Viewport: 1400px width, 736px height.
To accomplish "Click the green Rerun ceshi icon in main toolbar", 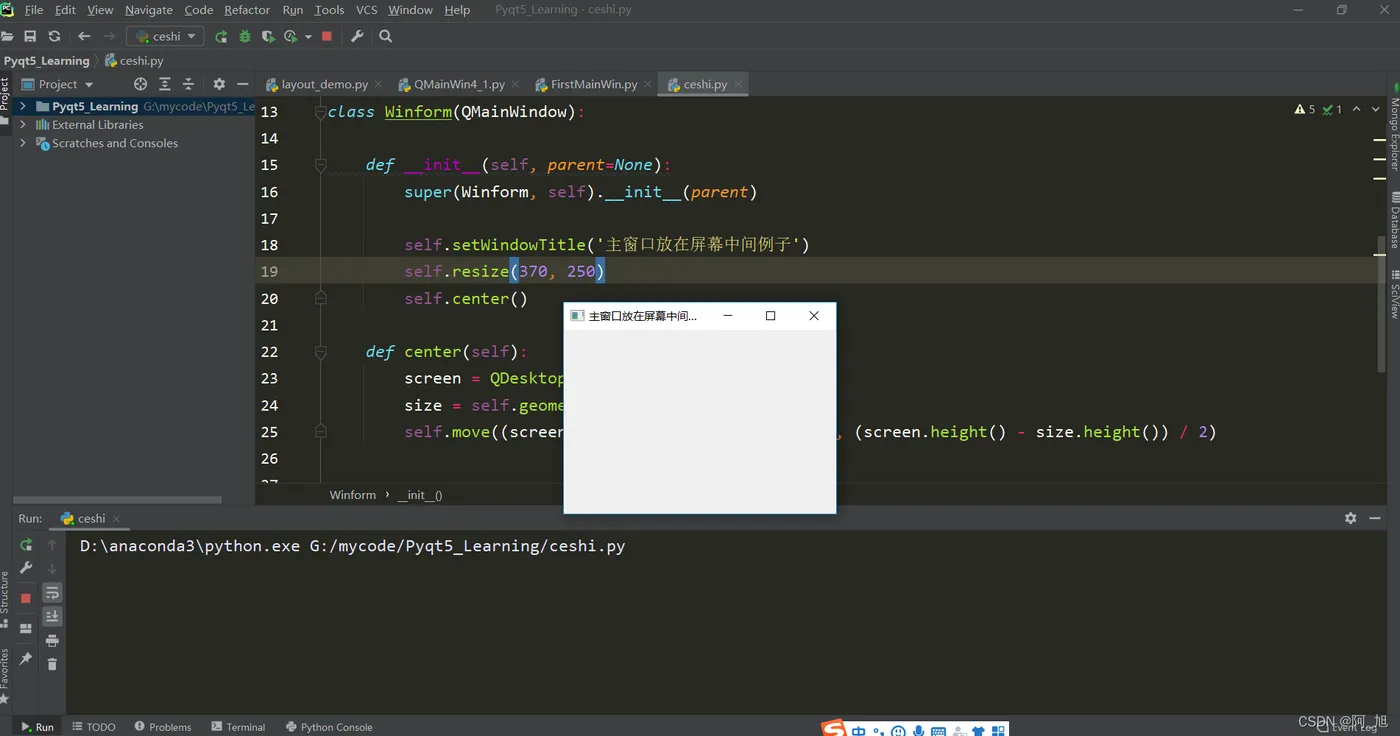I will coord(221,36).
